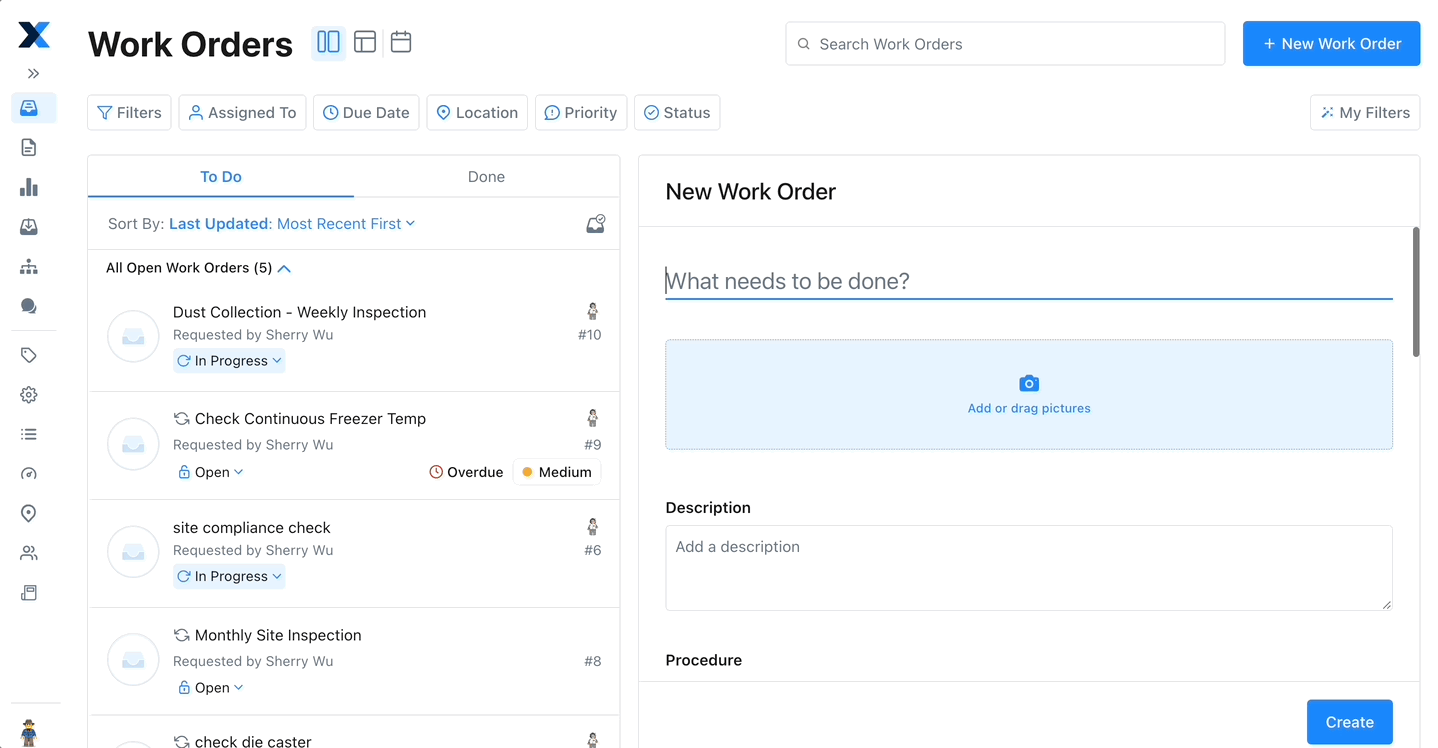Open the gauge meters icon in the sidebar
Image resolution: width=1438 pixels, height=748 pixels.
(29, 474)
